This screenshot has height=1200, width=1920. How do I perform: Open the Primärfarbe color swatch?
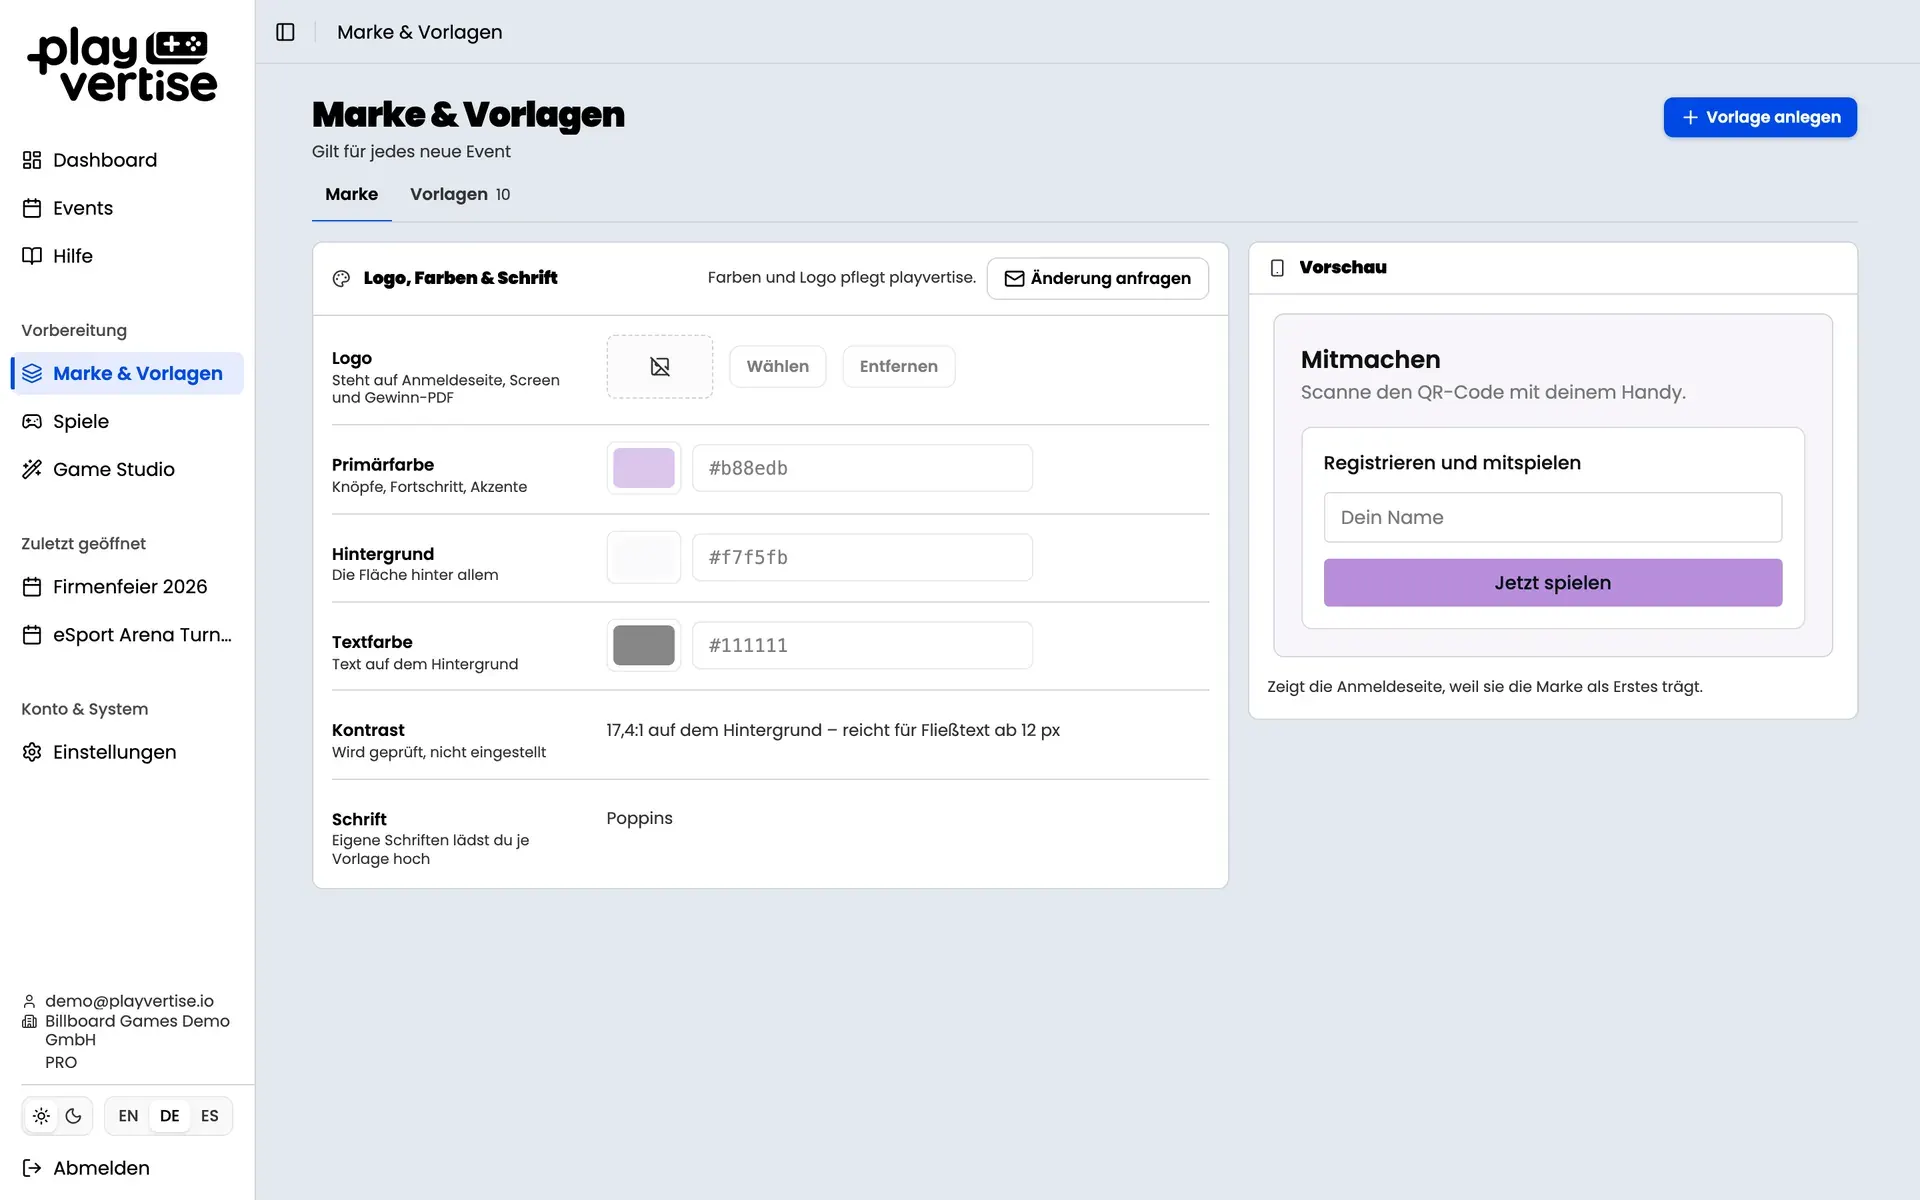644,468
